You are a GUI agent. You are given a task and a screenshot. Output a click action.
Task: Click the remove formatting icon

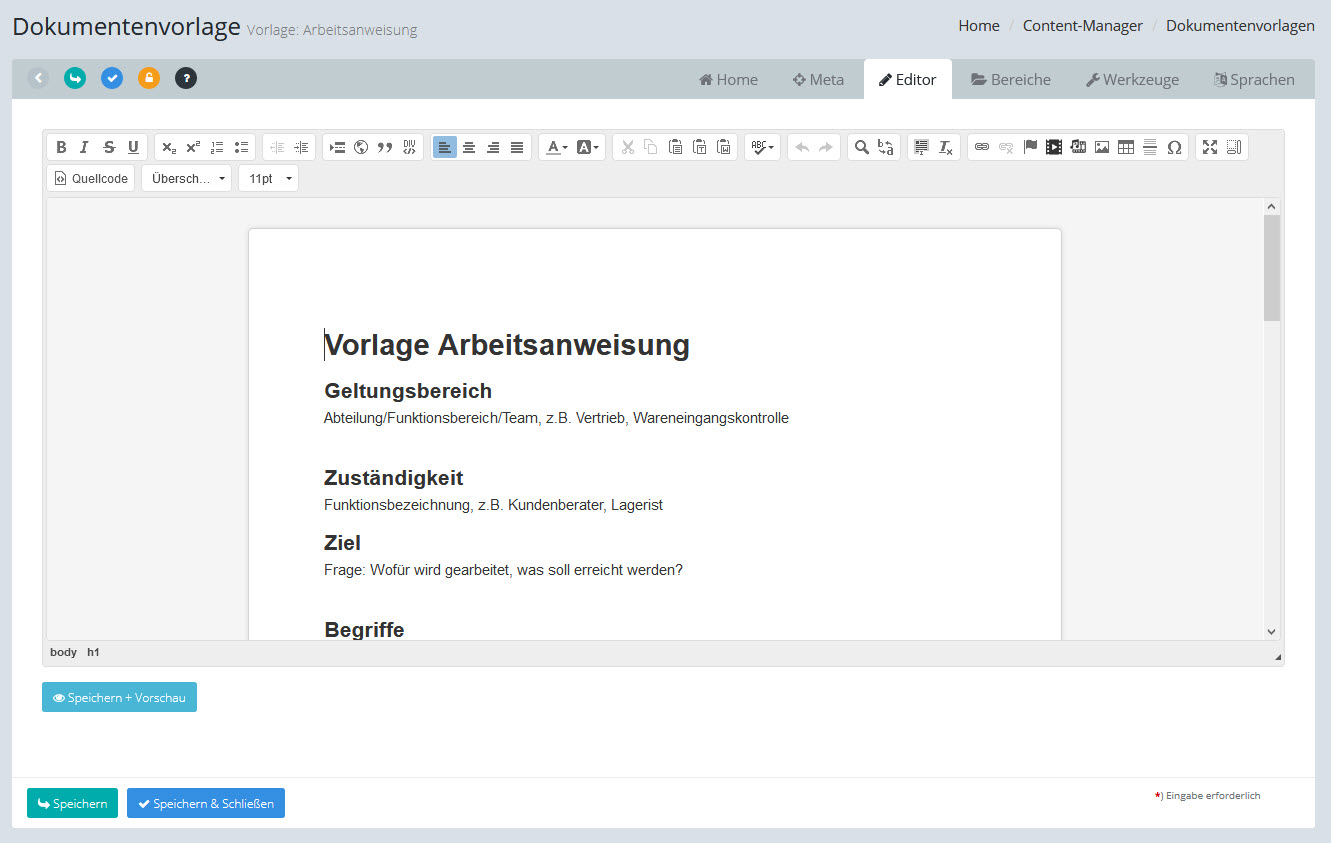[946, 147]
